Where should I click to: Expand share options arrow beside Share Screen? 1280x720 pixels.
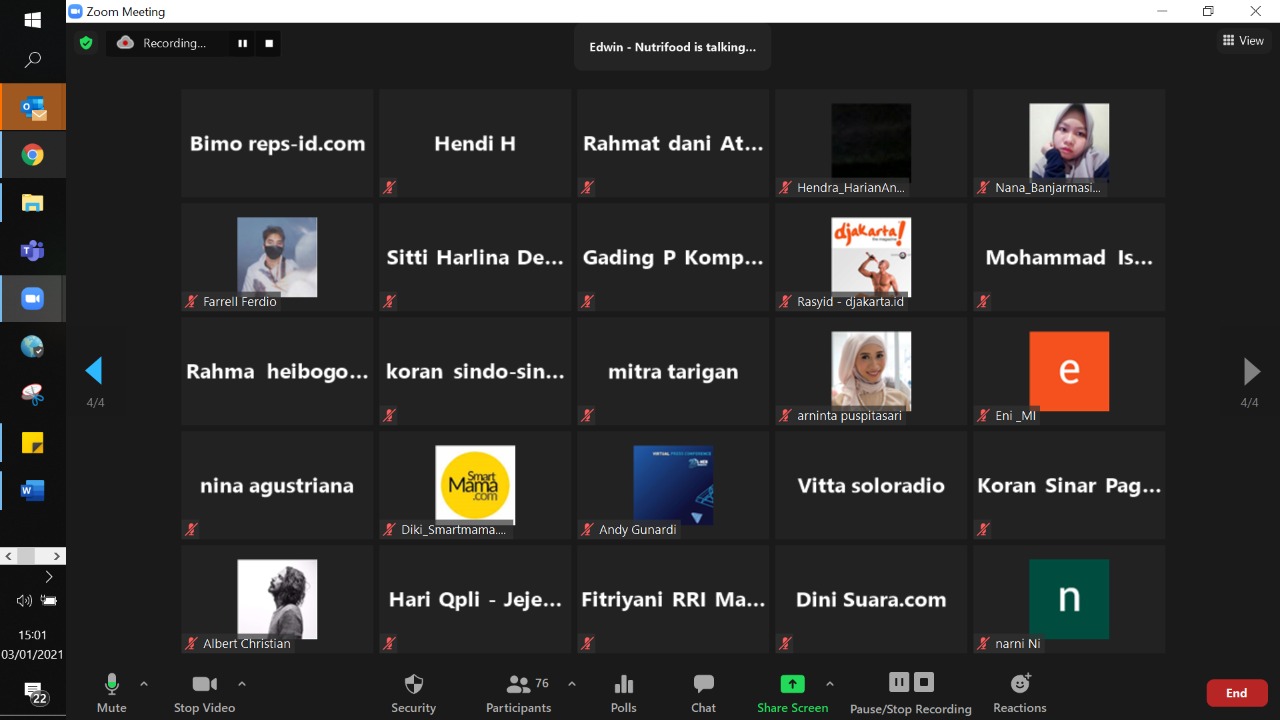click(x=829, y=684)
